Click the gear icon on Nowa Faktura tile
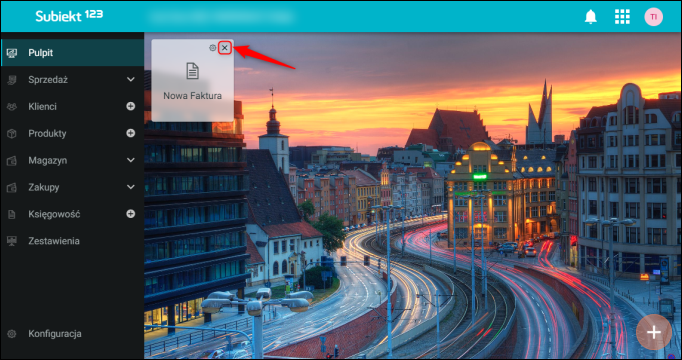The image size is (682, 360). 212,48
